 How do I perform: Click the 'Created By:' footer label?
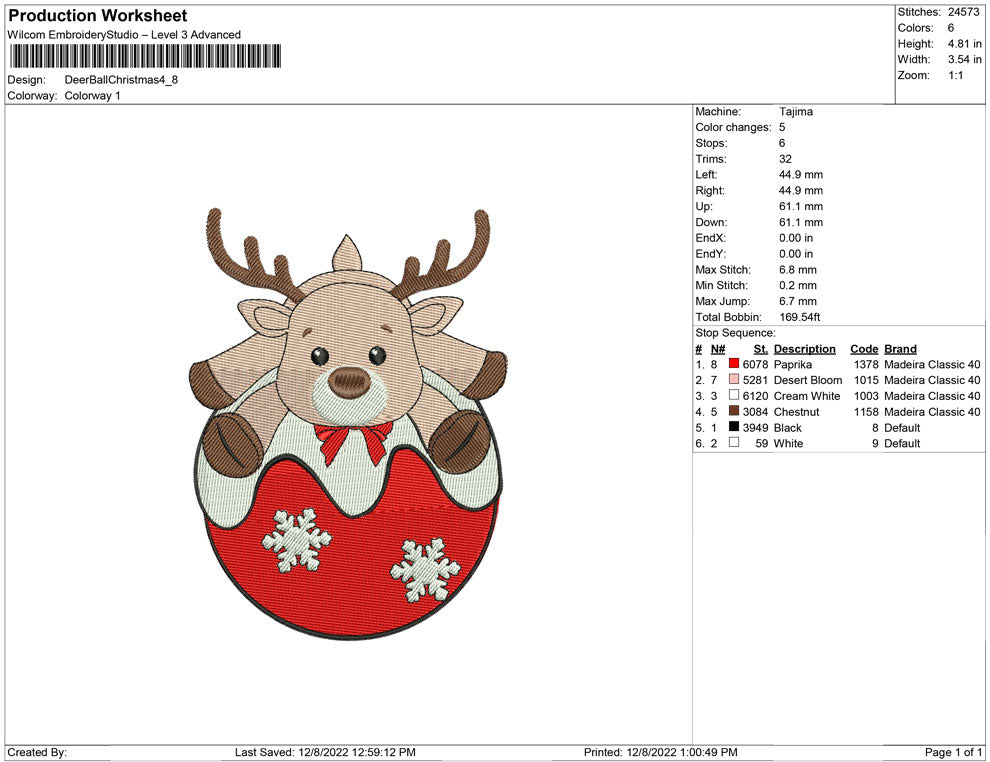pyautogui.click(x=37, y=752)
